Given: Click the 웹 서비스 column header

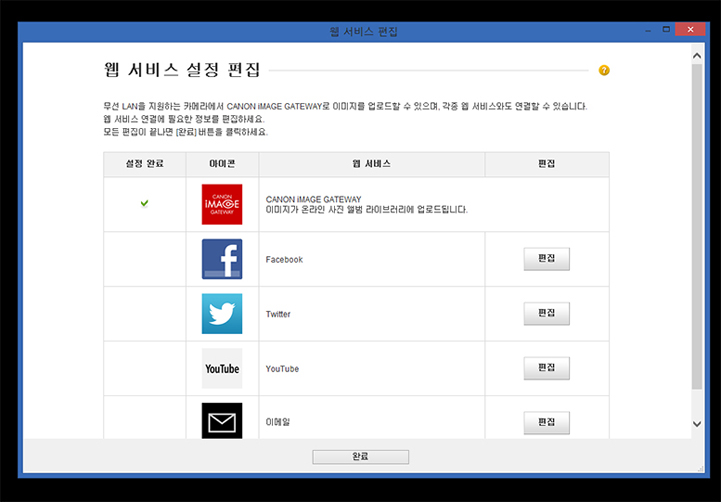Looking at the screenshot, I should (372, 164).
